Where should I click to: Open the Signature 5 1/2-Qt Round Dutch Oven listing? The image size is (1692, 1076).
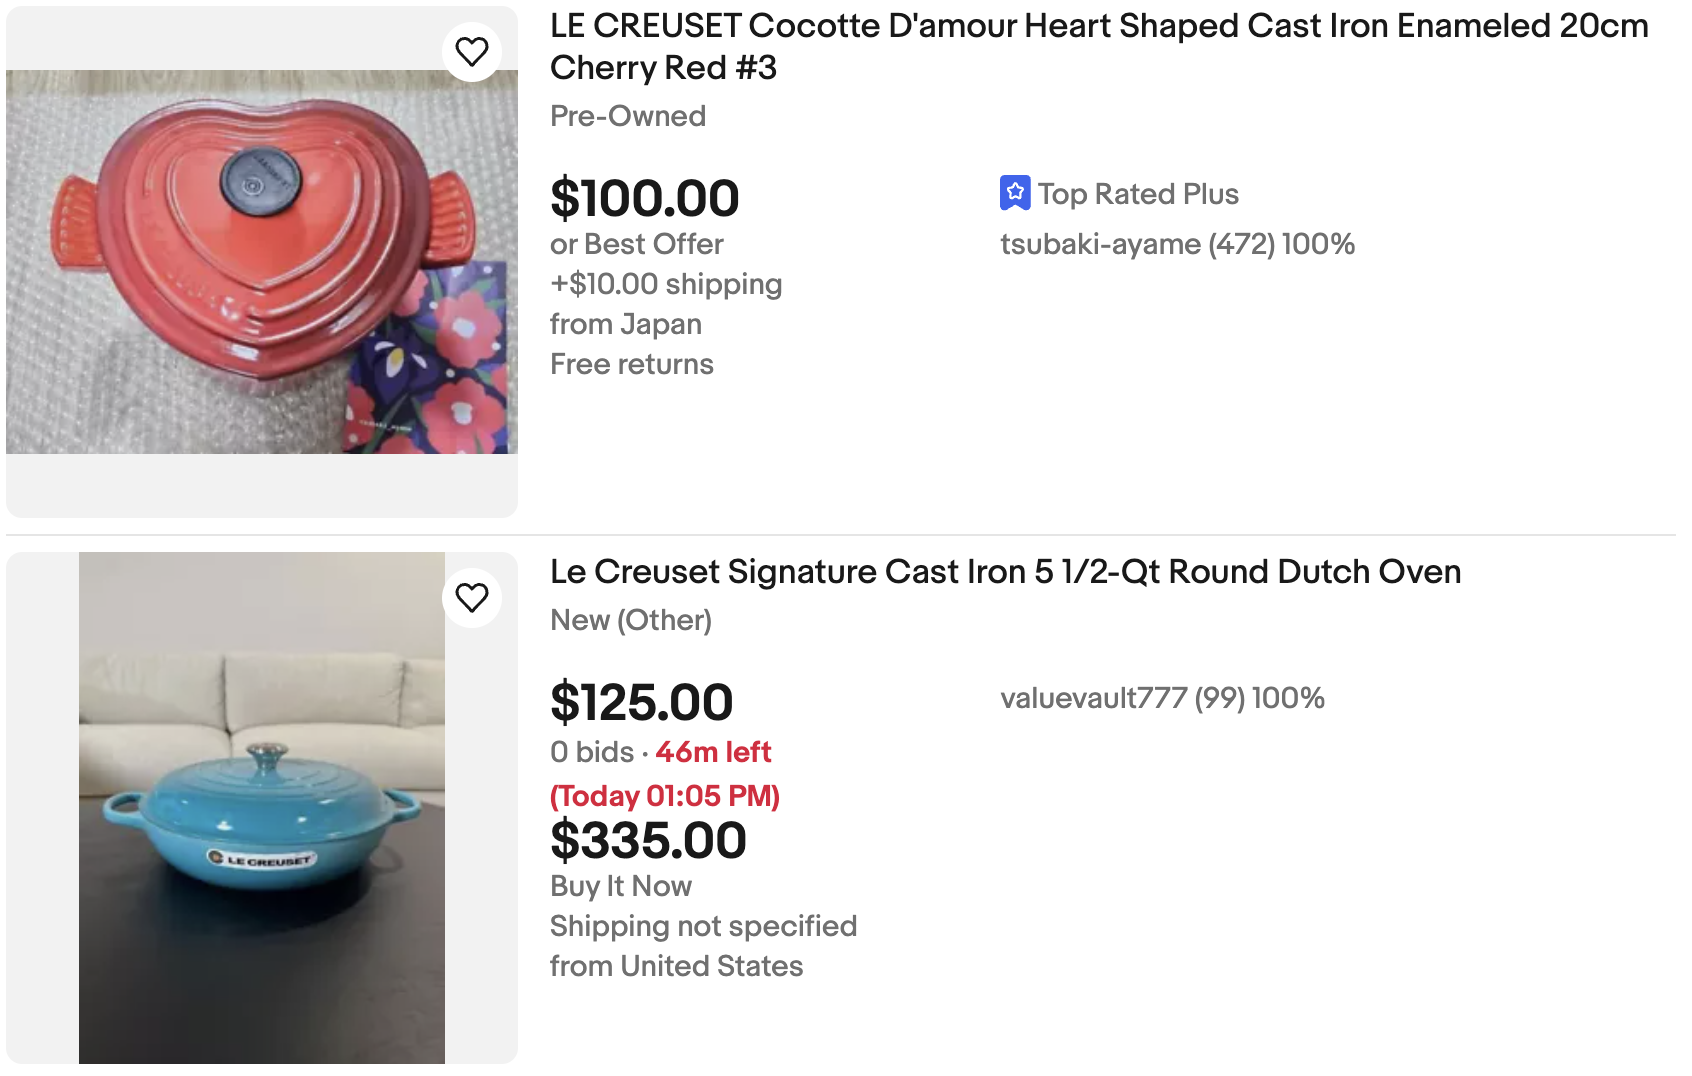[x=1005, y=572]
